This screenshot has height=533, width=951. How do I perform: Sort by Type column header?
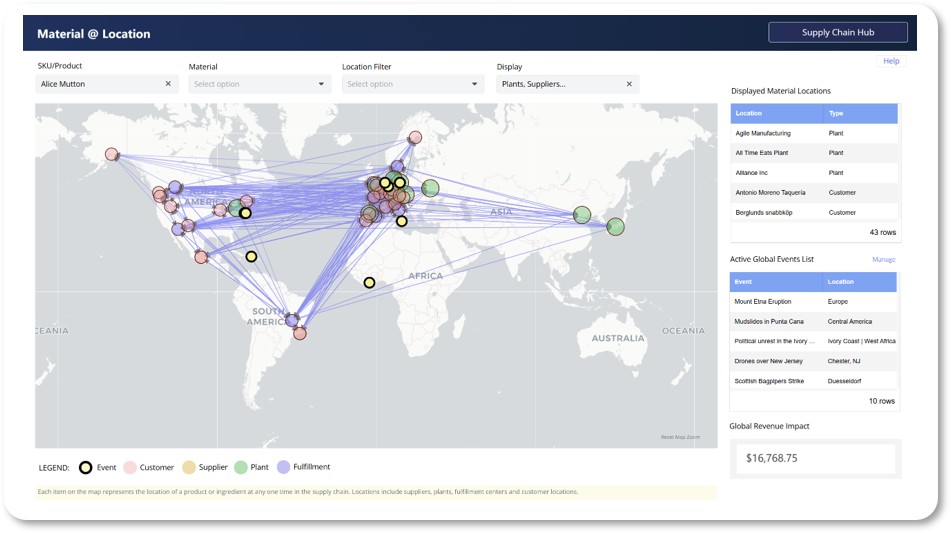click(860, 113)
